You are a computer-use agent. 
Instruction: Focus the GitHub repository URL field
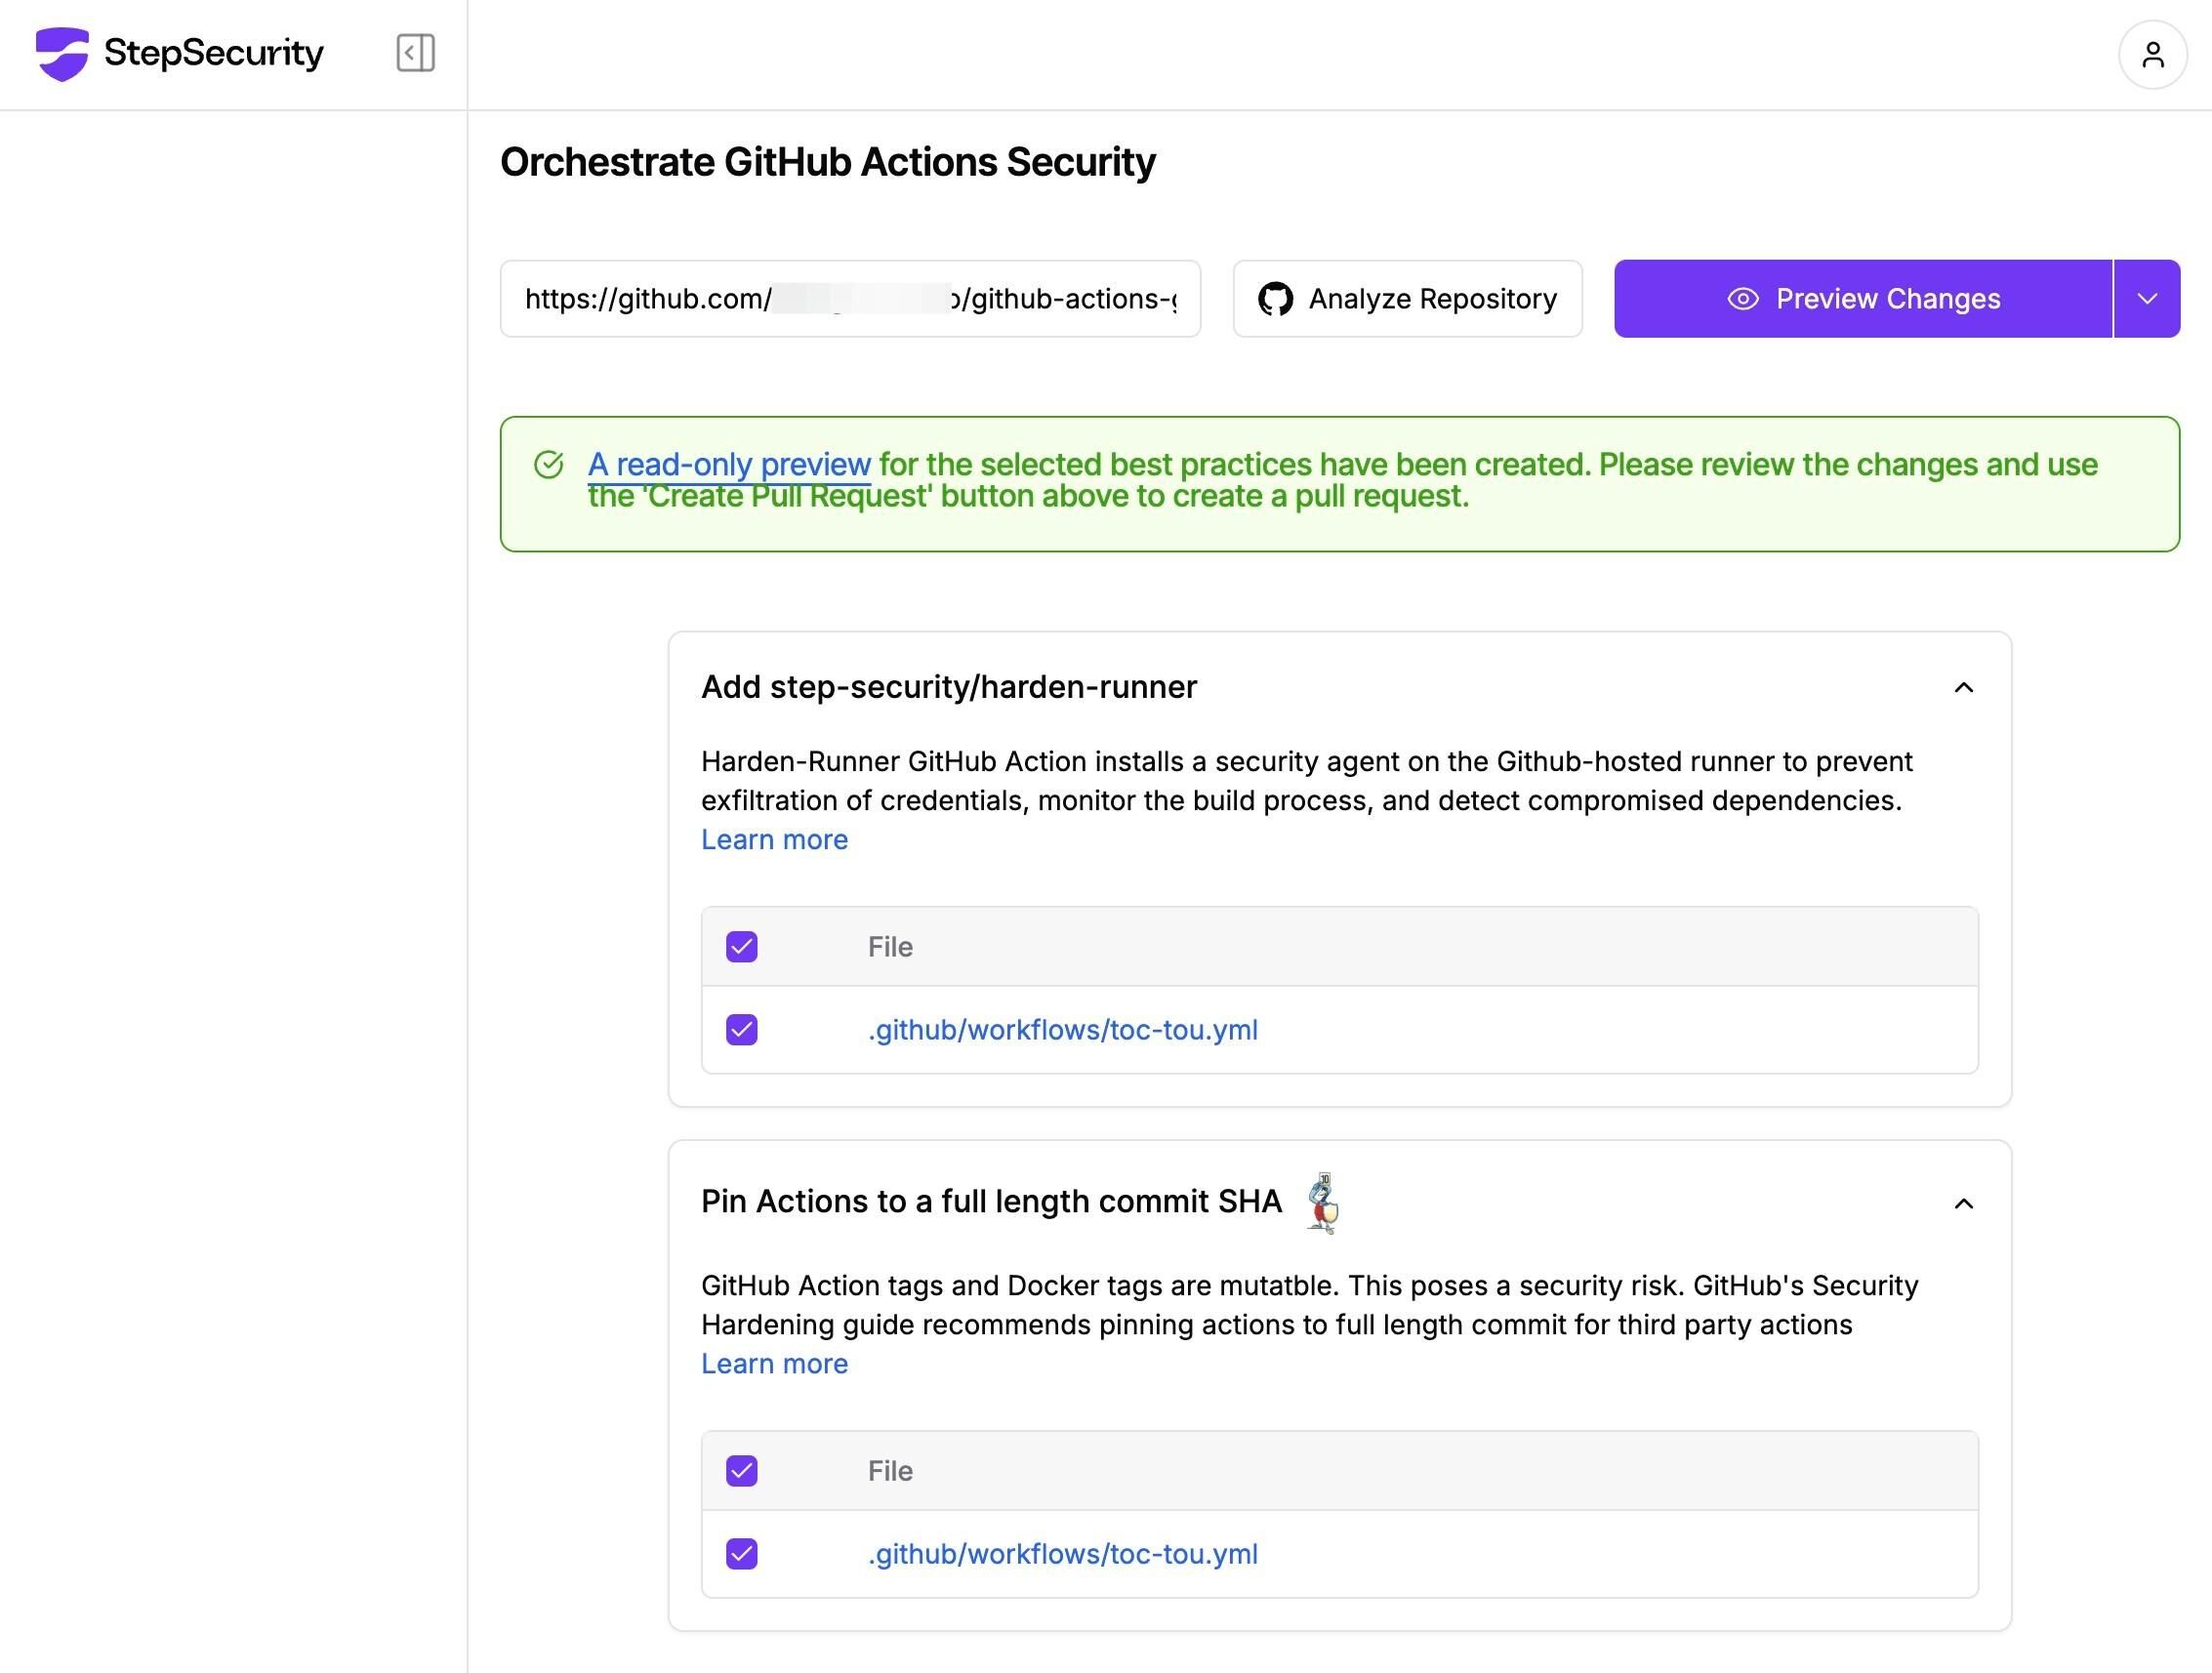click(850, 299)
